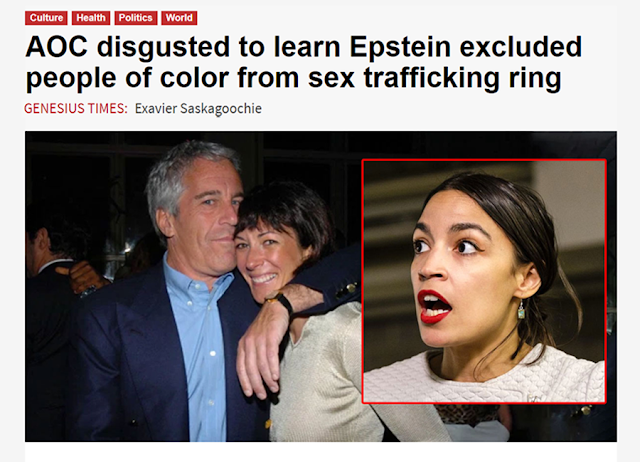Viewport: 640px width, 462px height.
Task: Click the words "trafficking ring" in the headline
Action: coord(462,78)
